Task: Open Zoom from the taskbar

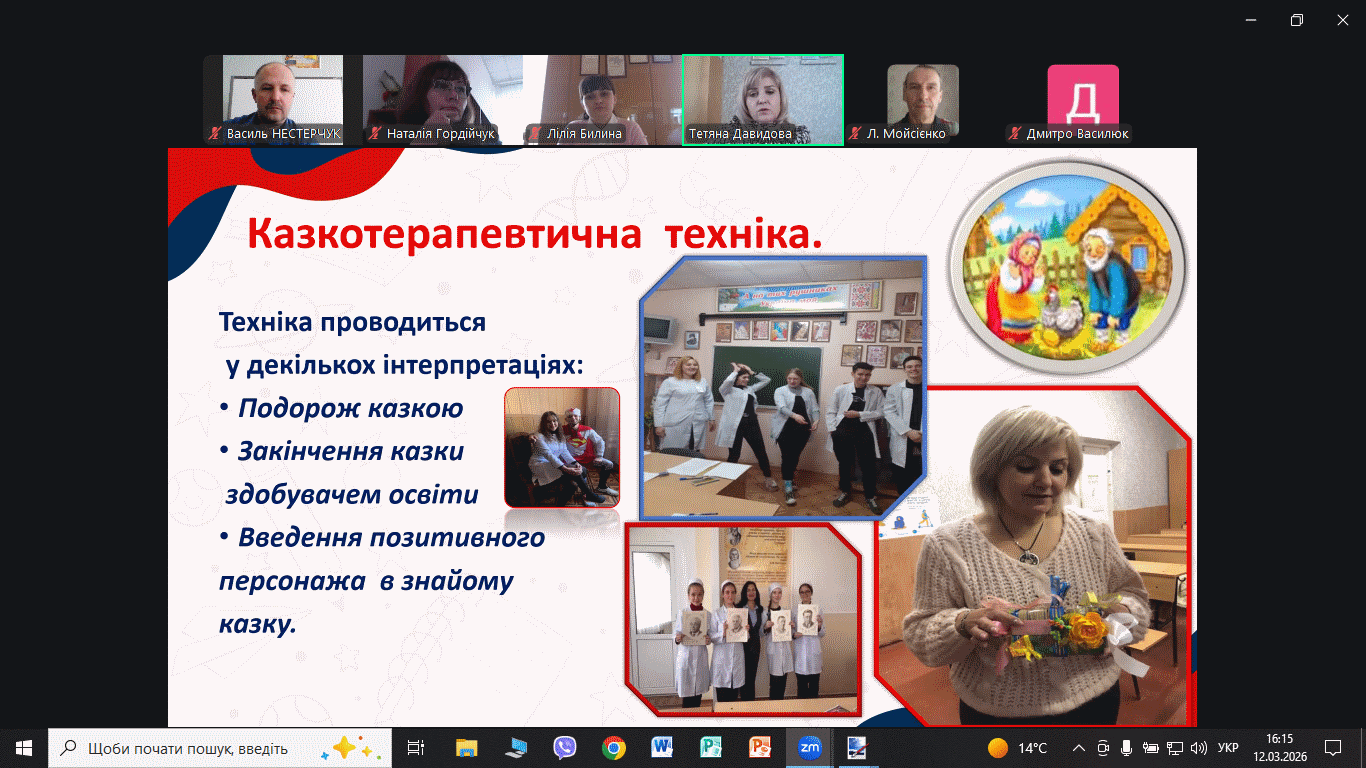Action: (809, 747)
